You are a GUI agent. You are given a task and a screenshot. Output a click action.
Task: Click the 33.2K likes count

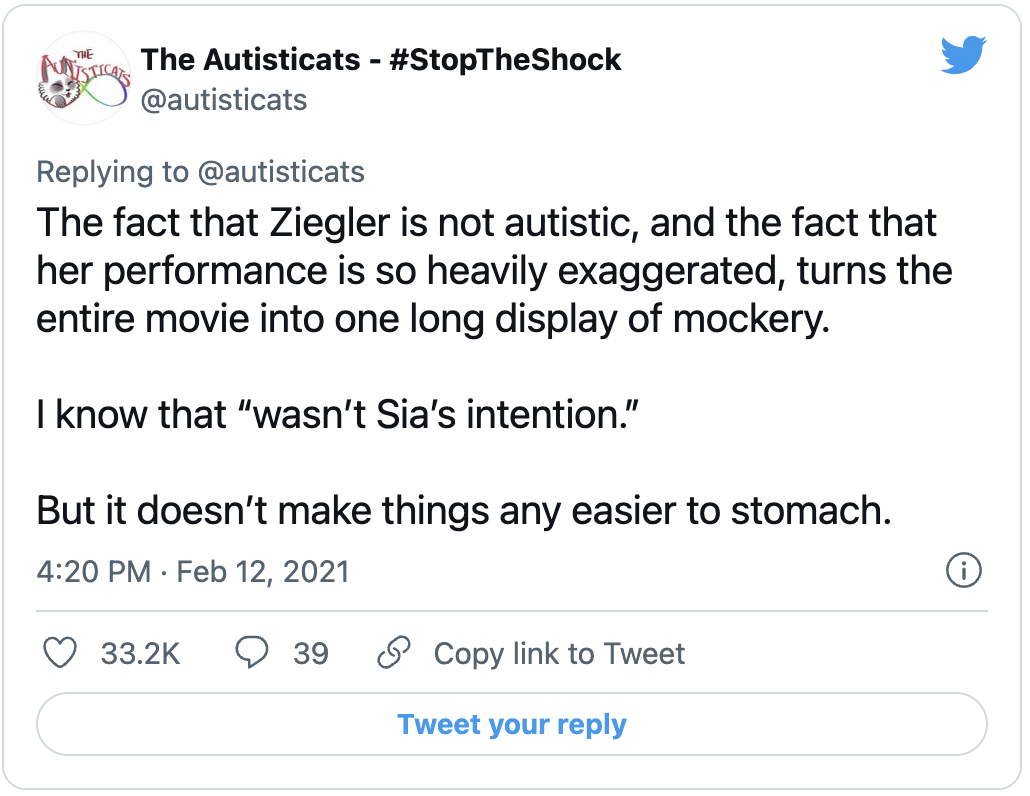(x=140, y=653)
